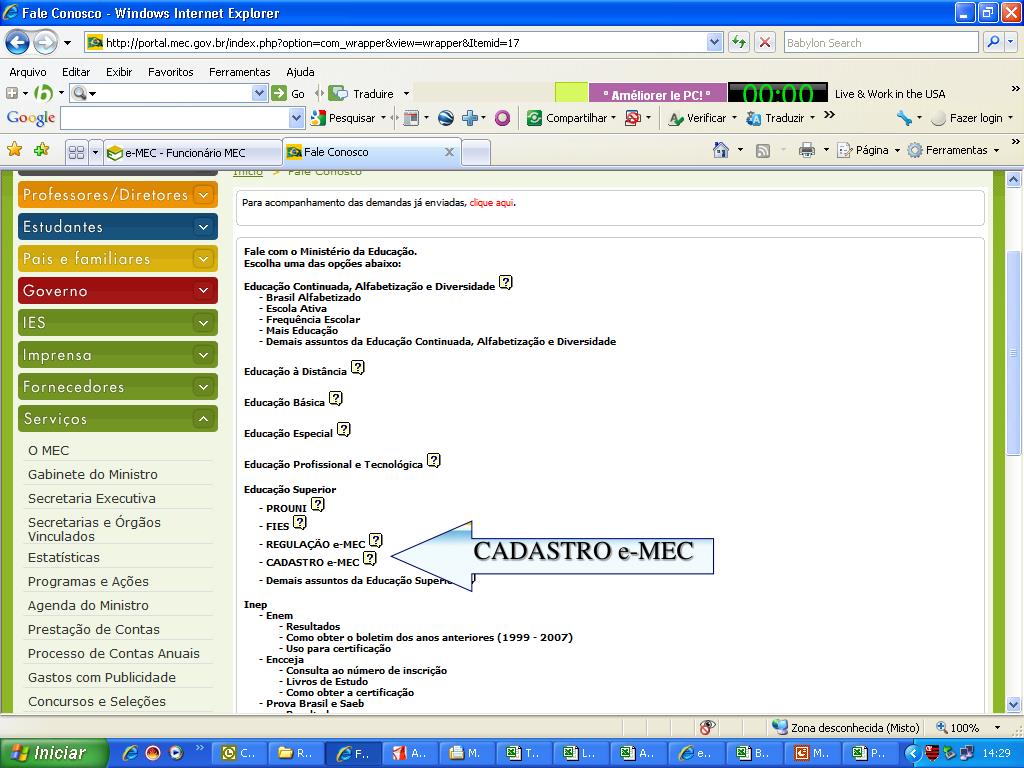Click into the Babylon Search field

(881, 42)
